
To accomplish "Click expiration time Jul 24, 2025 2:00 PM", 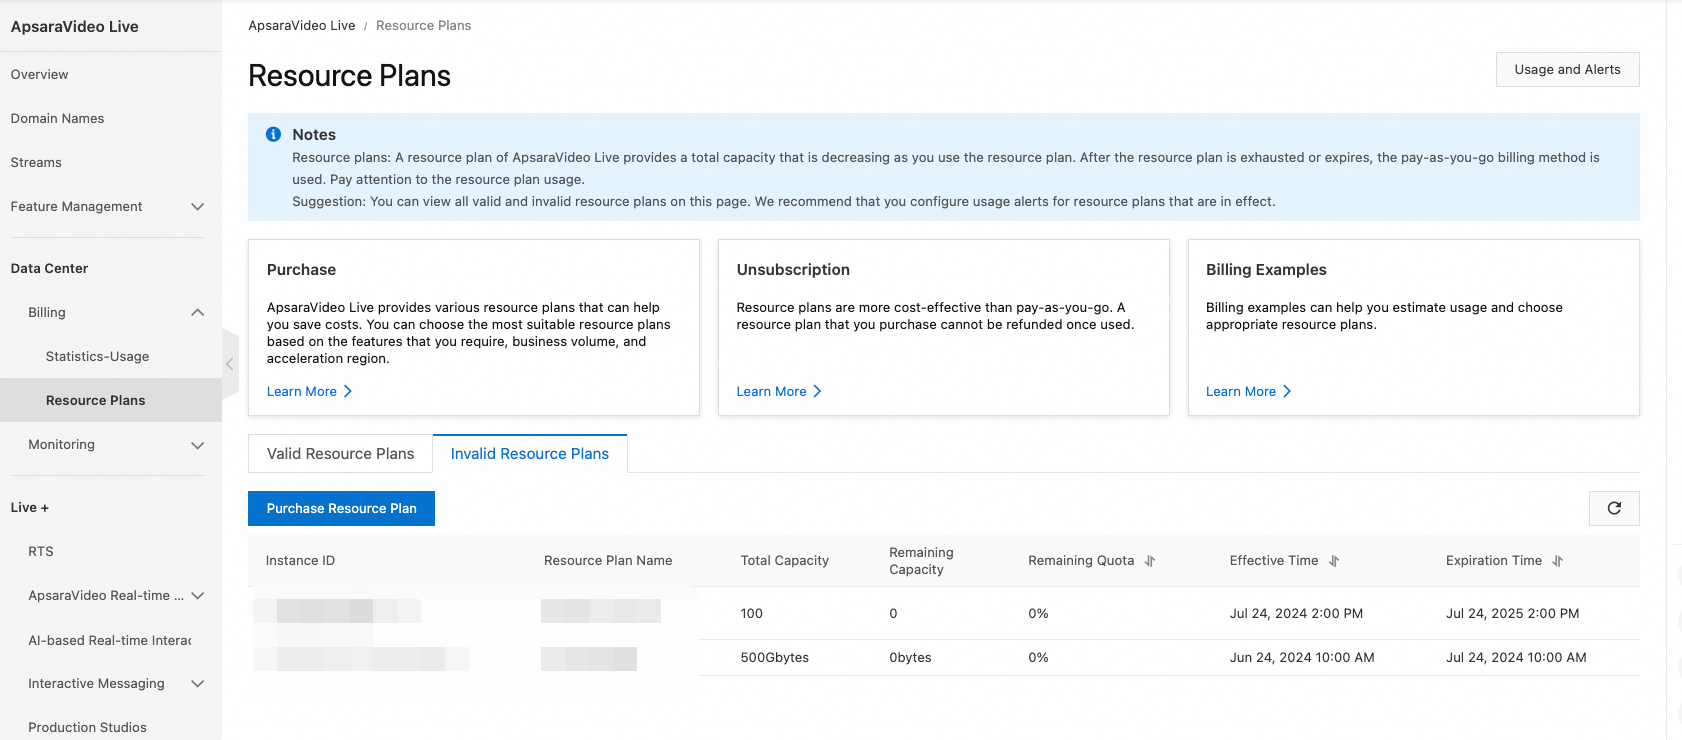I will pyautogui.click(x=1513, y=613).
